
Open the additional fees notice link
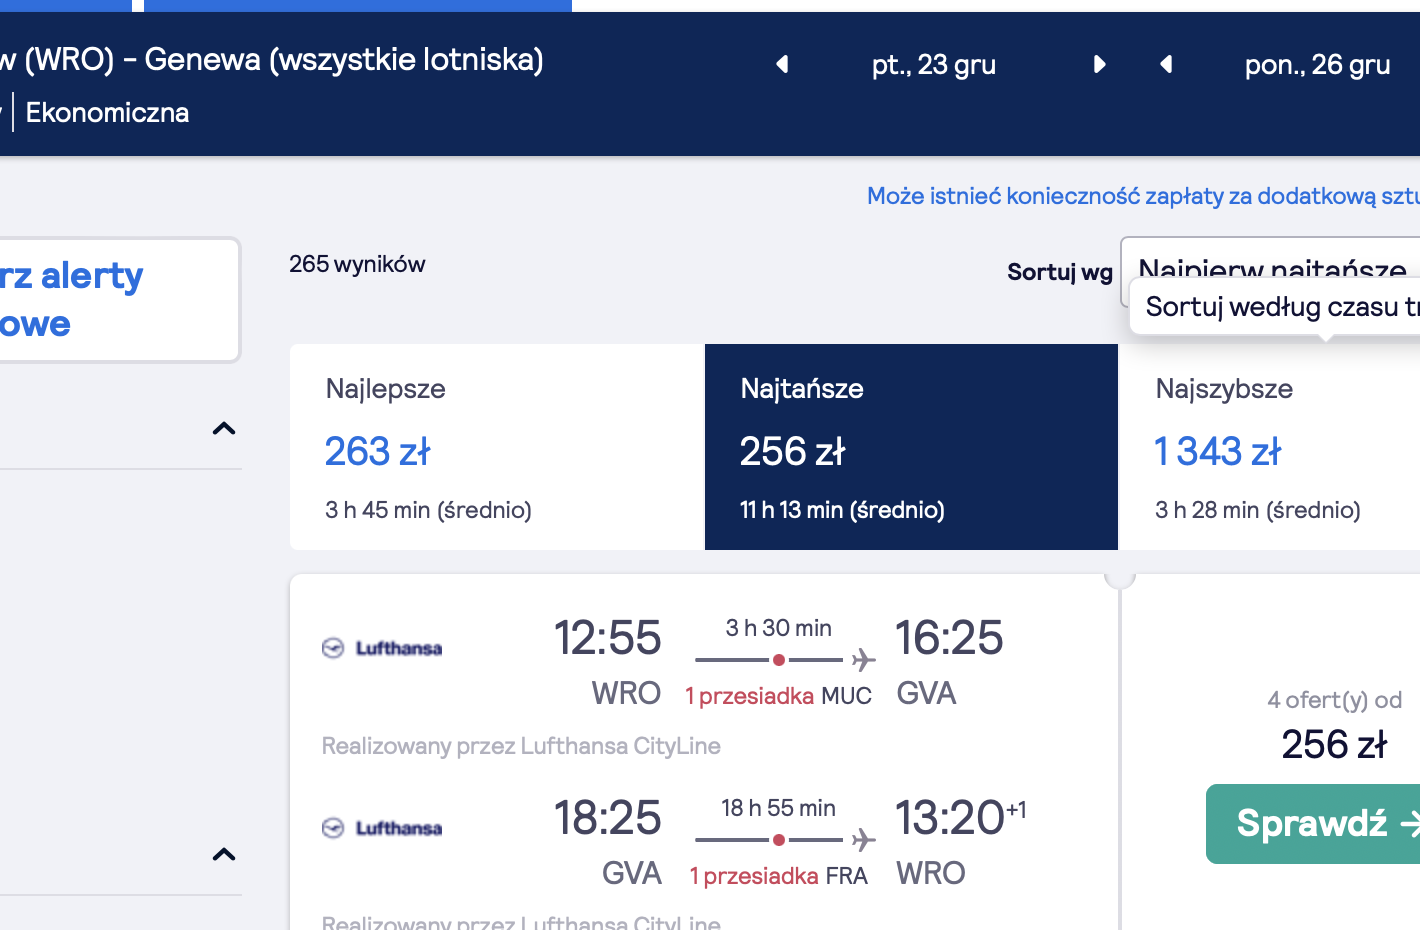pyautogui.click(x=1143, y=196)
